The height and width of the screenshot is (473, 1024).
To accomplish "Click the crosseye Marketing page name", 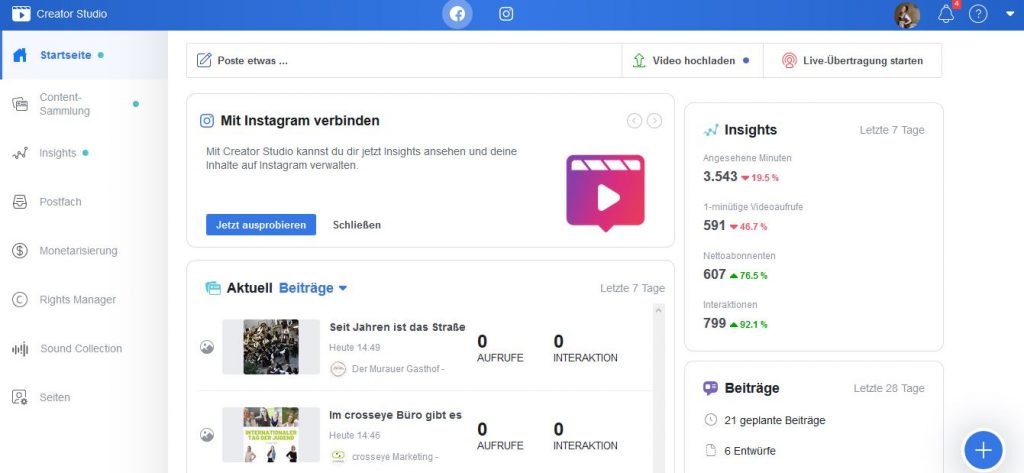I will 394,457.
